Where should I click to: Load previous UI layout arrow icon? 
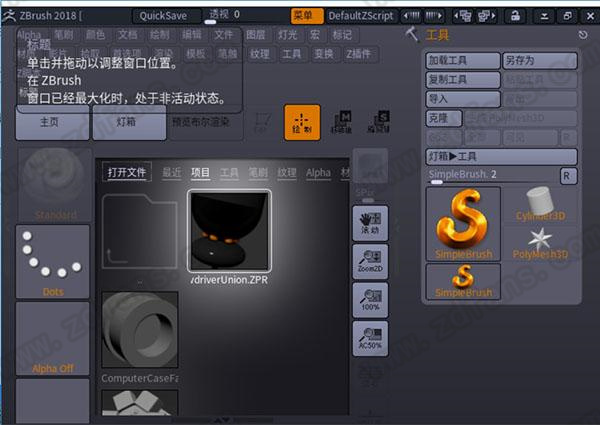[x=412, y=16]
